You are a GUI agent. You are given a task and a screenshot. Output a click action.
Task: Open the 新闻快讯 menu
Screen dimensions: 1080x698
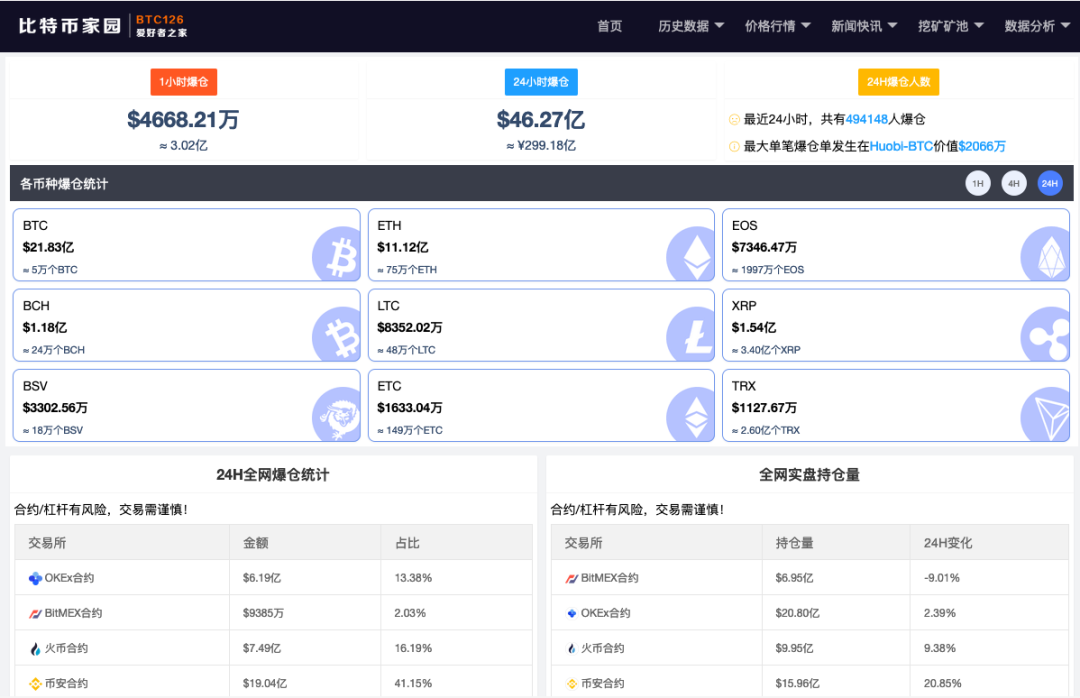pyautogui.click(x=857, y=26)
